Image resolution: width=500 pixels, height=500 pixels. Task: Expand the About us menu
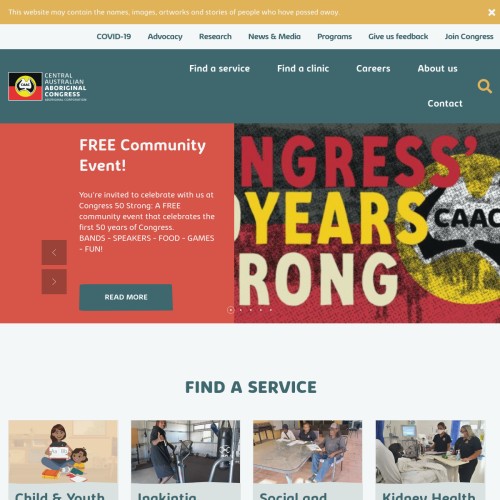437,69
